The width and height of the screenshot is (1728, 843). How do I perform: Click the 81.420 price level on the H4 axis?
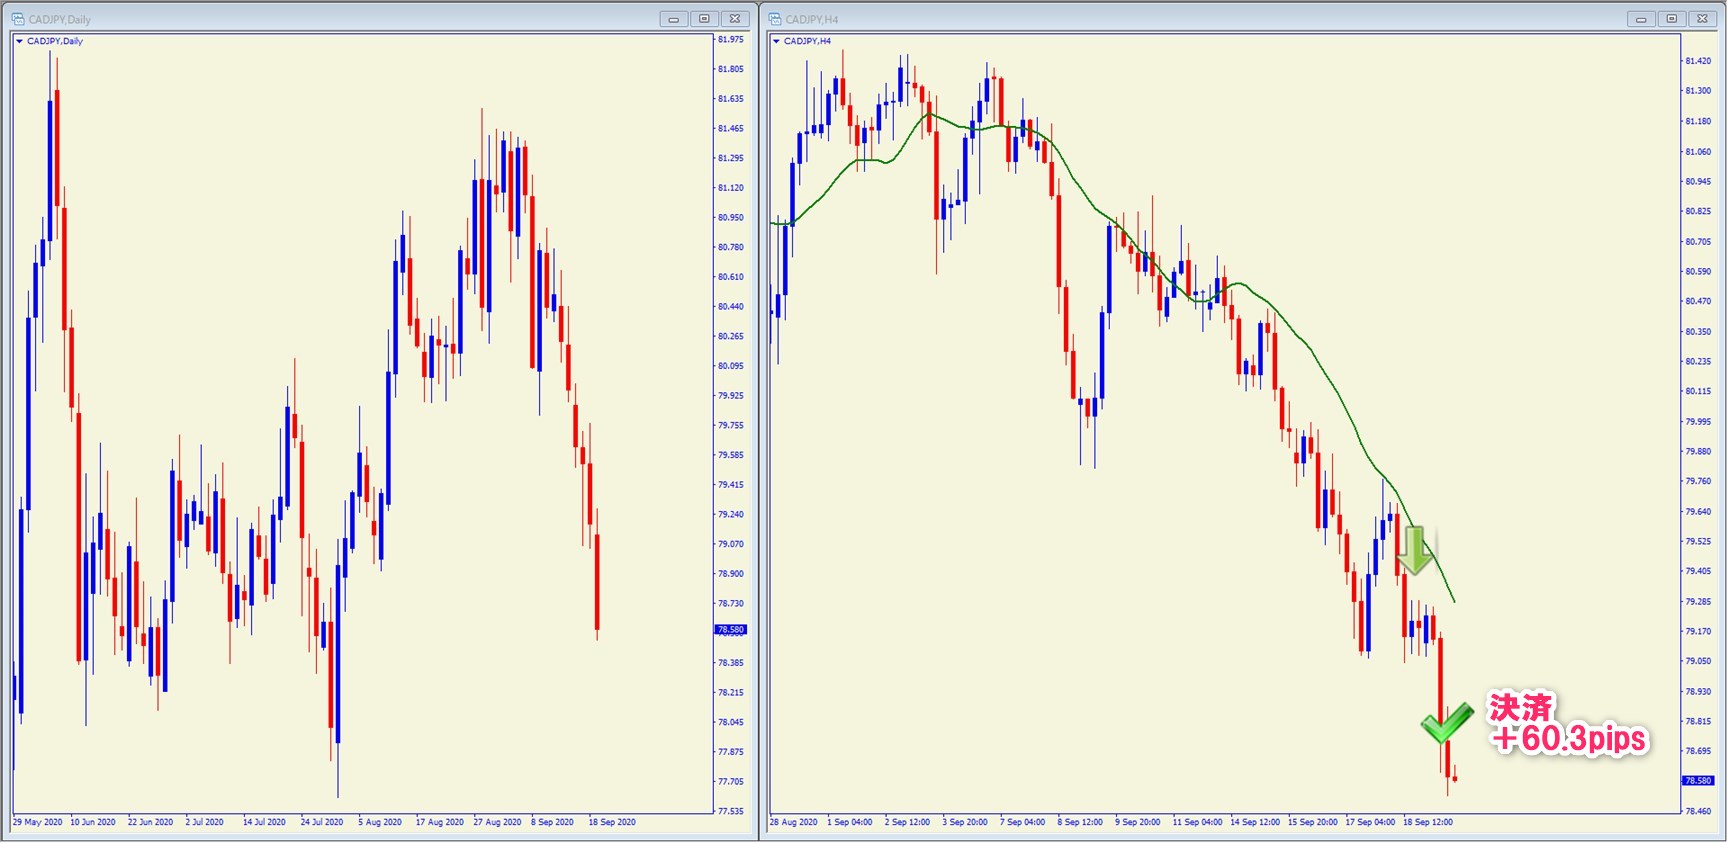click(1698, 61)
